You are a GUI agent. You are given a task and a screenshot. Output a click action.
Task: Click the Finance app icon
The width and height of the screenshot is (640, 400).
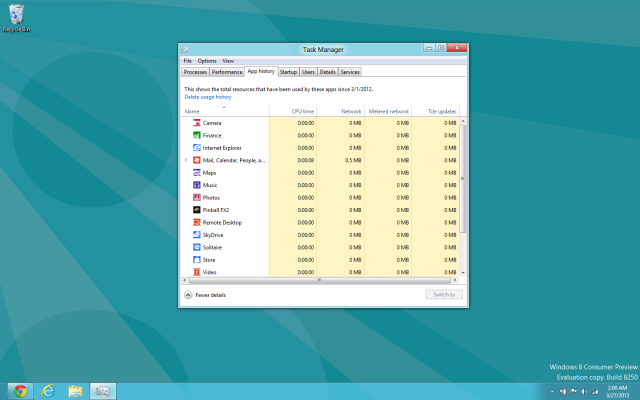coord(196,135)
